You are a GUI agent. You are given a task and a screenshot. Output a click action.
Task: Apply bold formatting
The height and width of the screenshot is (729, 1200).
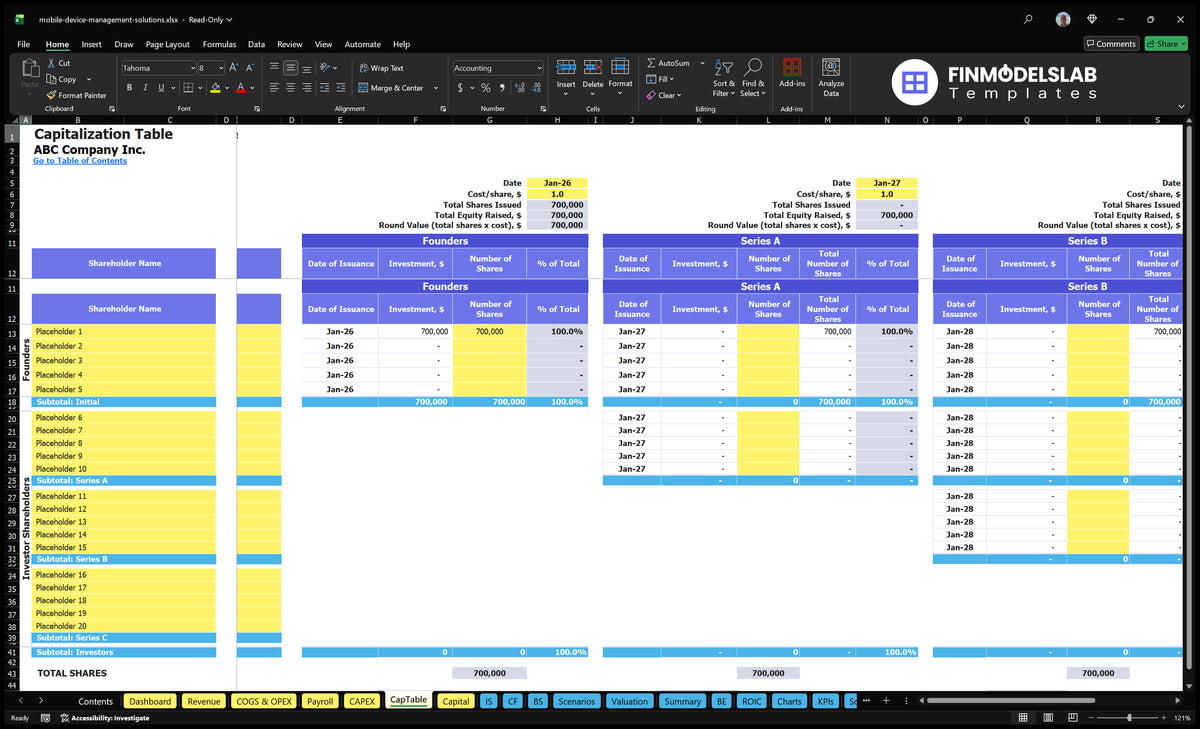[x=129, y=88]
